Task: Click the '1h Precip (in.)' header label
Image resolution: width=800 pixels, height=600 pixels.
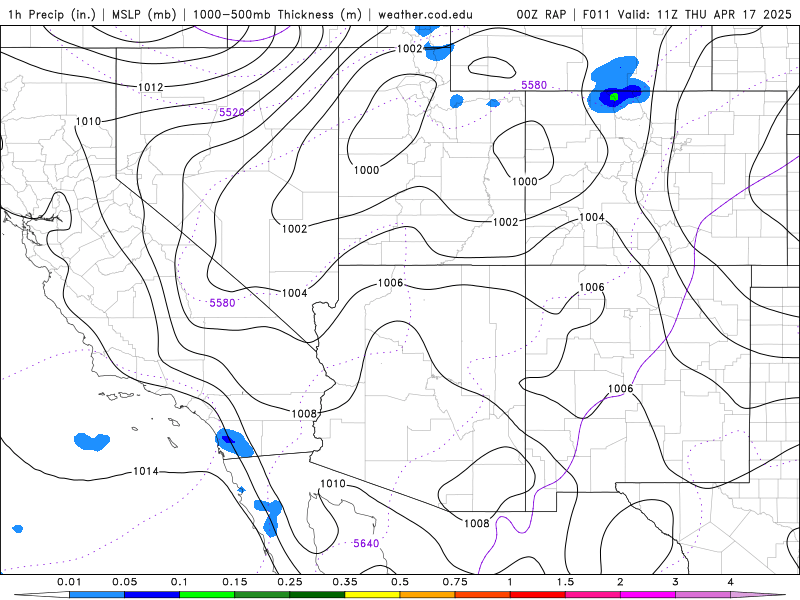Action: pyautogui.click(x=52, y=14)
